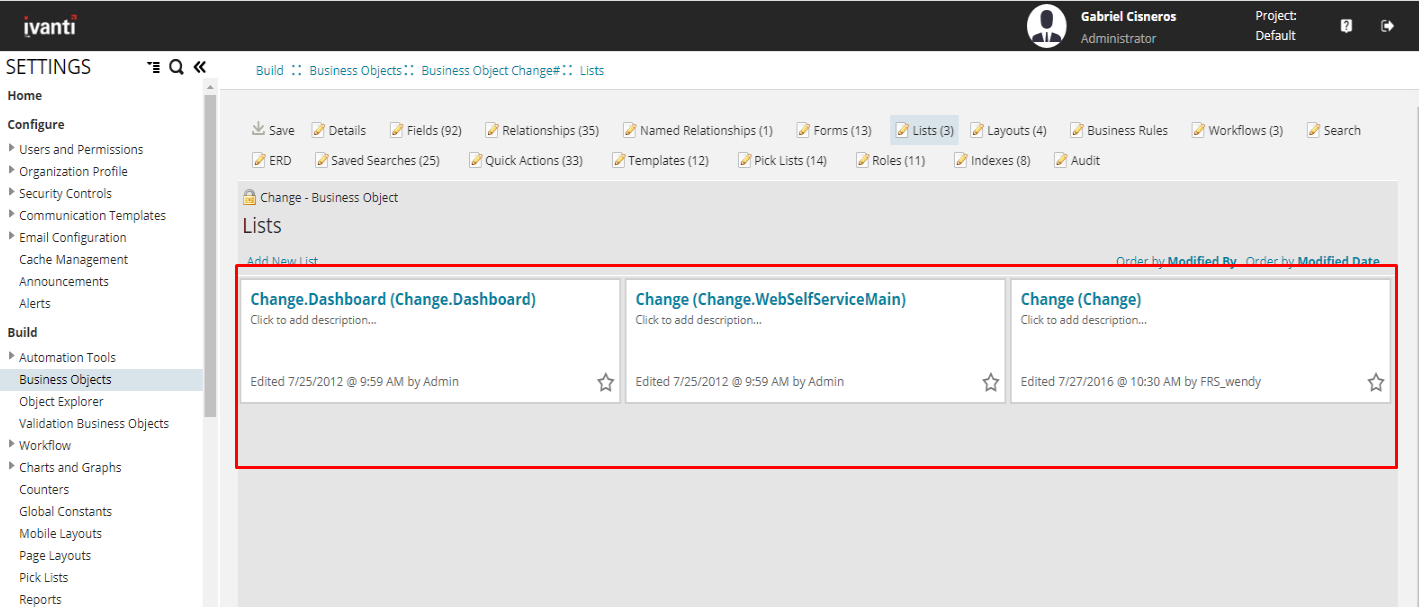Click the logout icon in top bar
Image resolution: width=1419 pixels, height=607 pixels.
[x=1387, y=26]
